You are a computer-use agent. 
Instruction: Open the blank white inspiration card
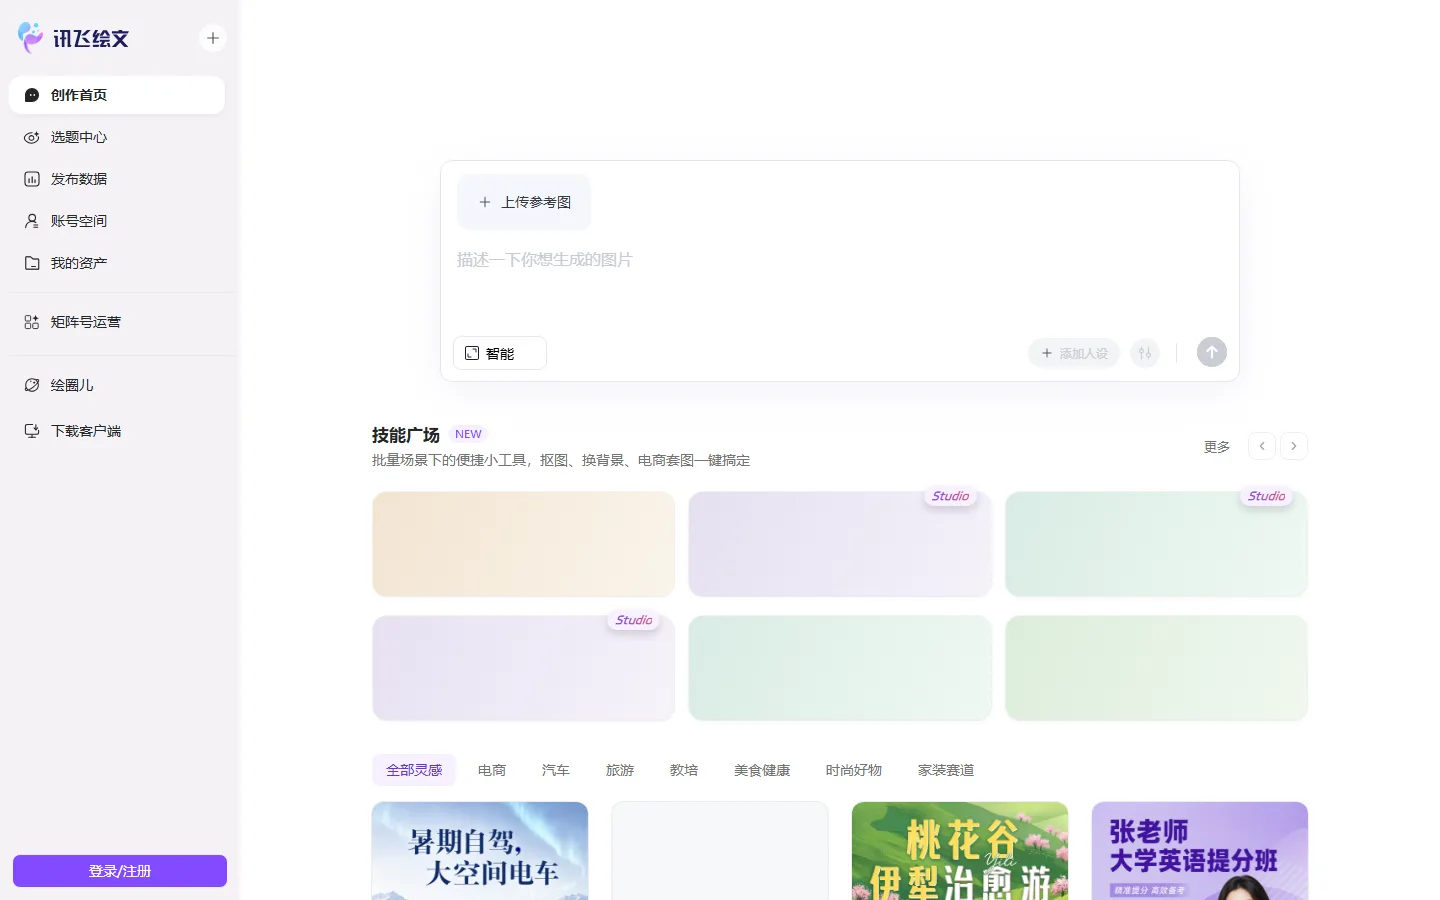720,851
